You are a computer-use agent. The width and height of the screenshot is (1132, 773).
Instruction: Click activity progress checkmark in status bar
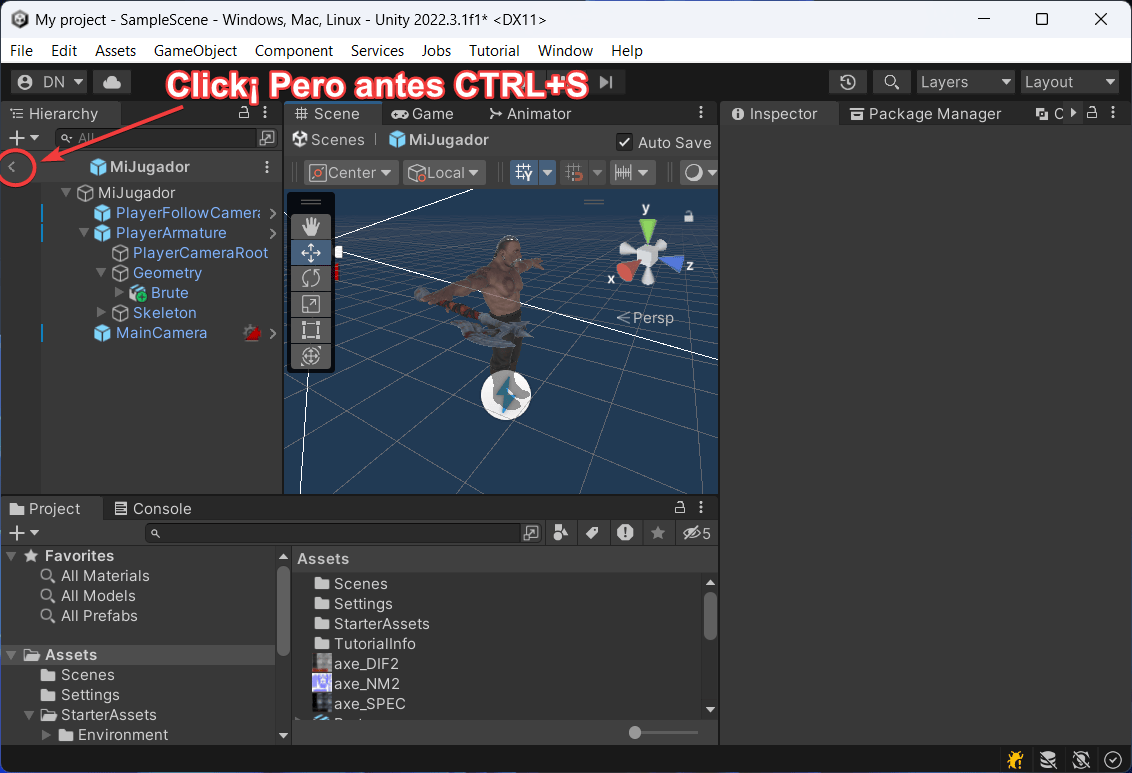[x=1113, y=759]
